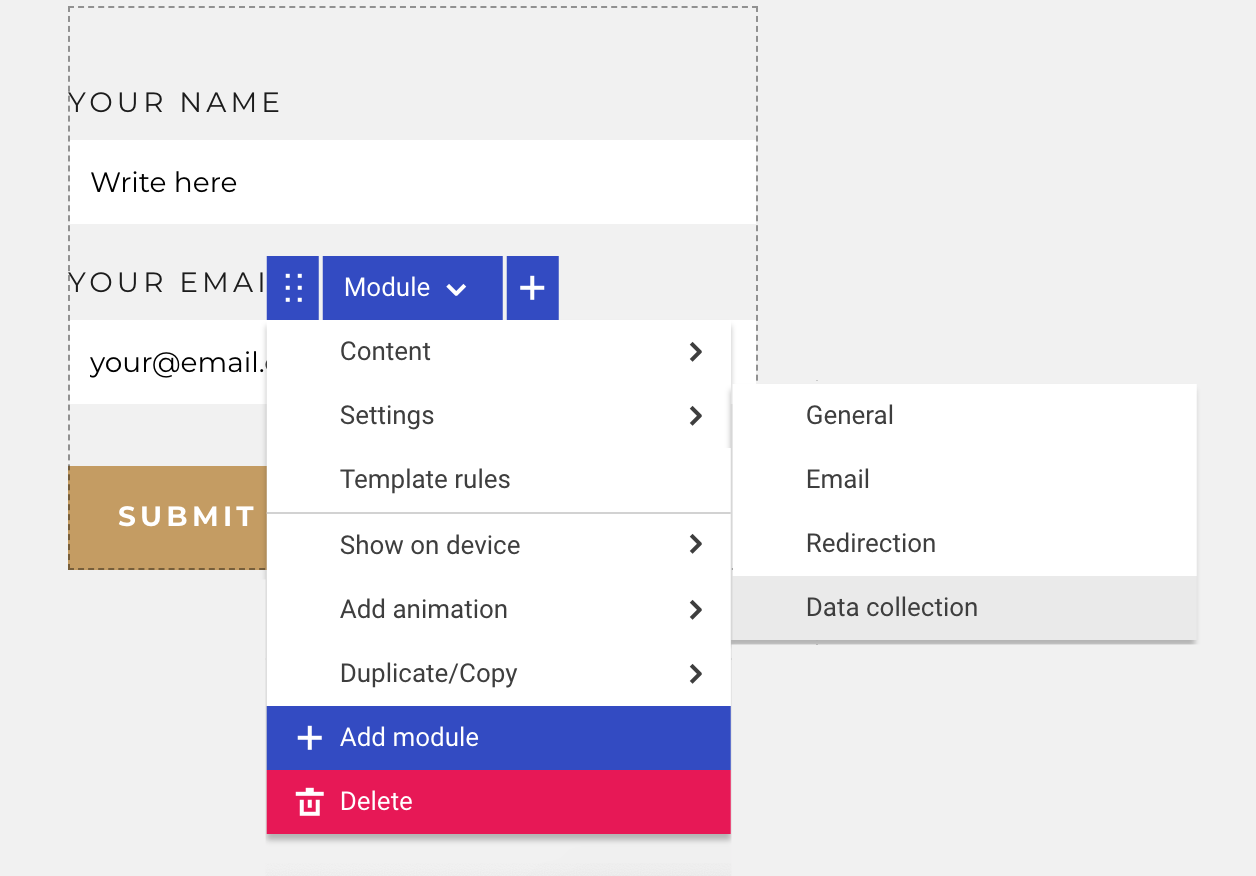Screen dimensions: 1256x876
Task: Open Add animation submenu
Action: (499, 609)
